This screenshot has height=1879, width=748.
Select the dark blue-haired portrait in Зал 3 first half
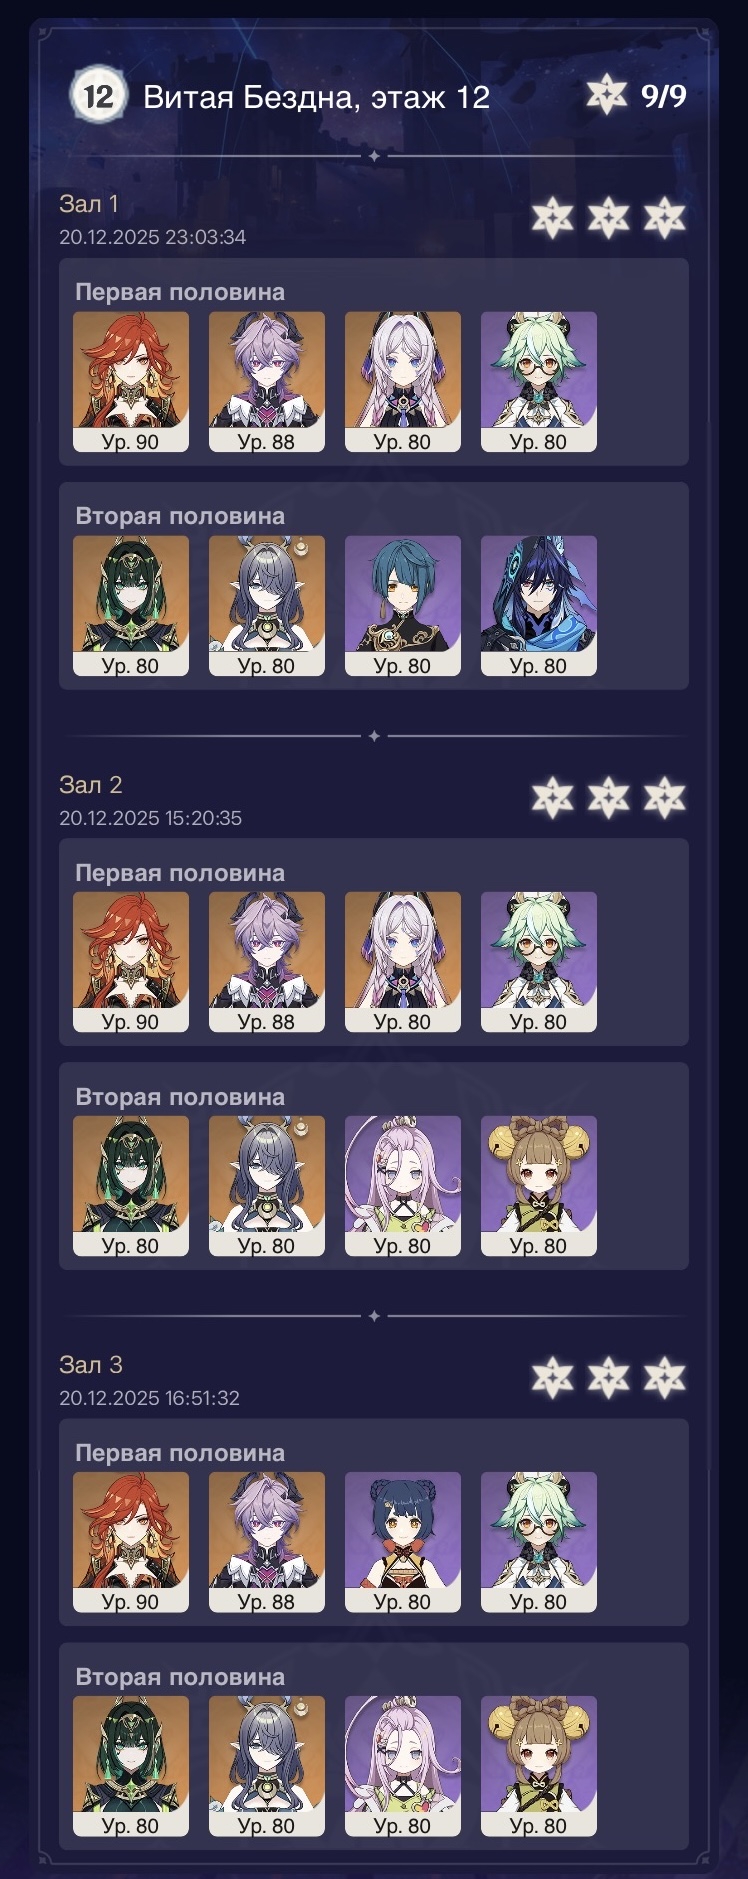[x=403, y=1542]
